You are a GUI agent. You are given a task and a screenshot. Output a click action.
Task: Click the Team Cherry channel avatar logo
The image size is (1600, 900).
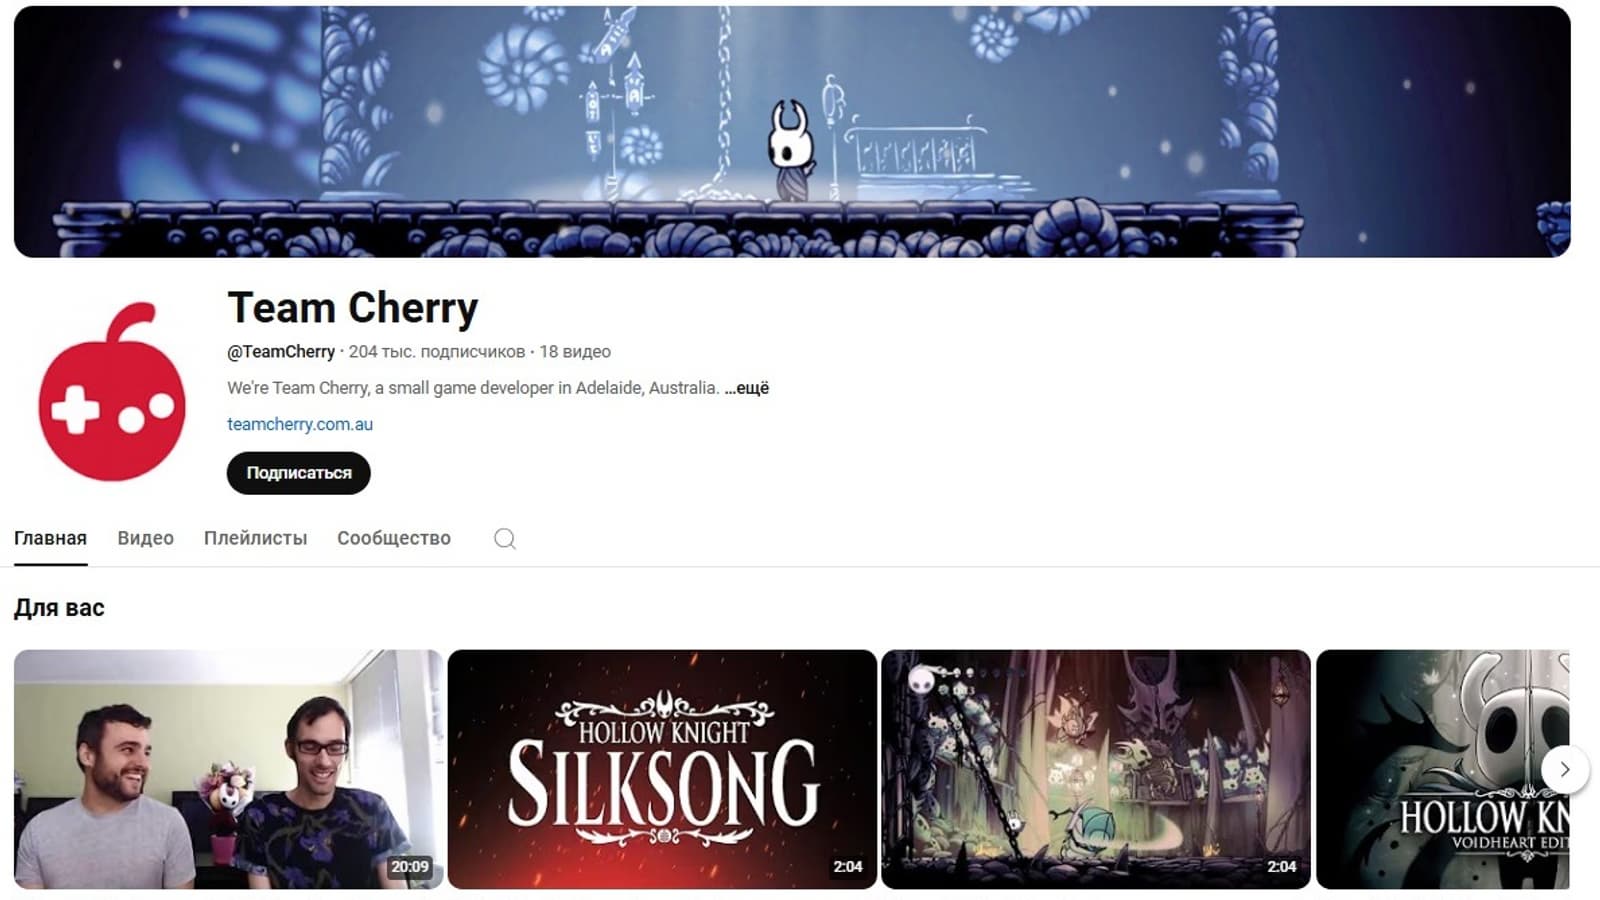(x=112, y=392)
